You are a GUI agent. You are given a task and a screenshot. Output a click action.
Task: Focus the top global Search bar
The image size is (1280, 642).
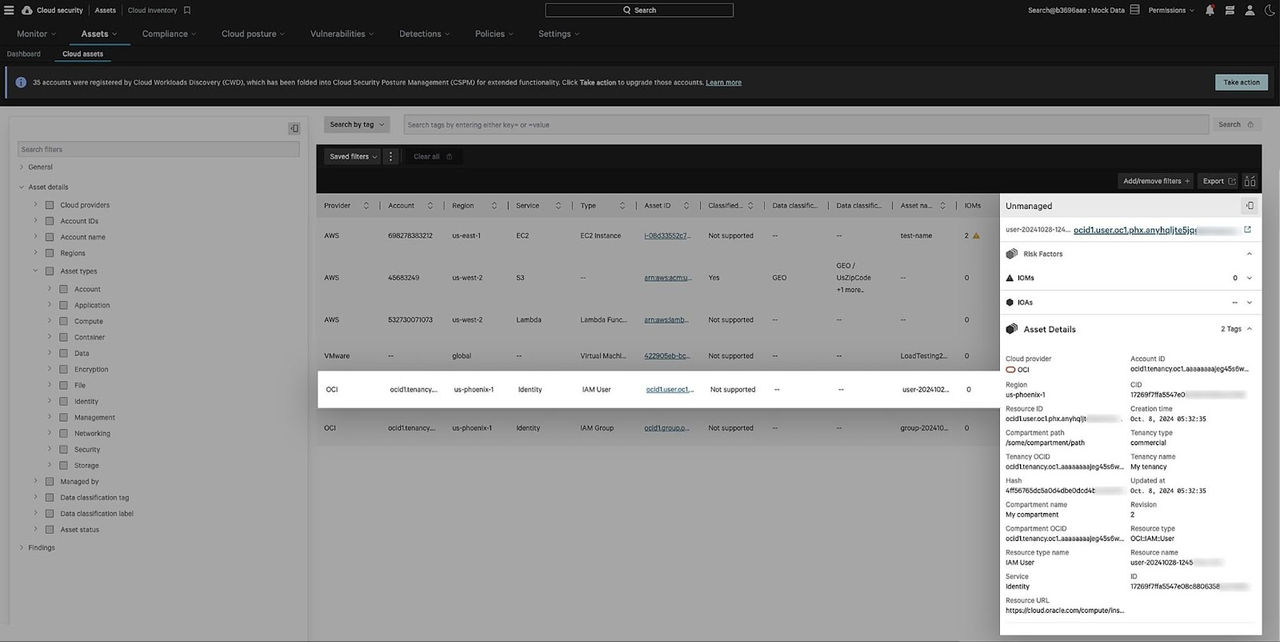pos(639,10)
